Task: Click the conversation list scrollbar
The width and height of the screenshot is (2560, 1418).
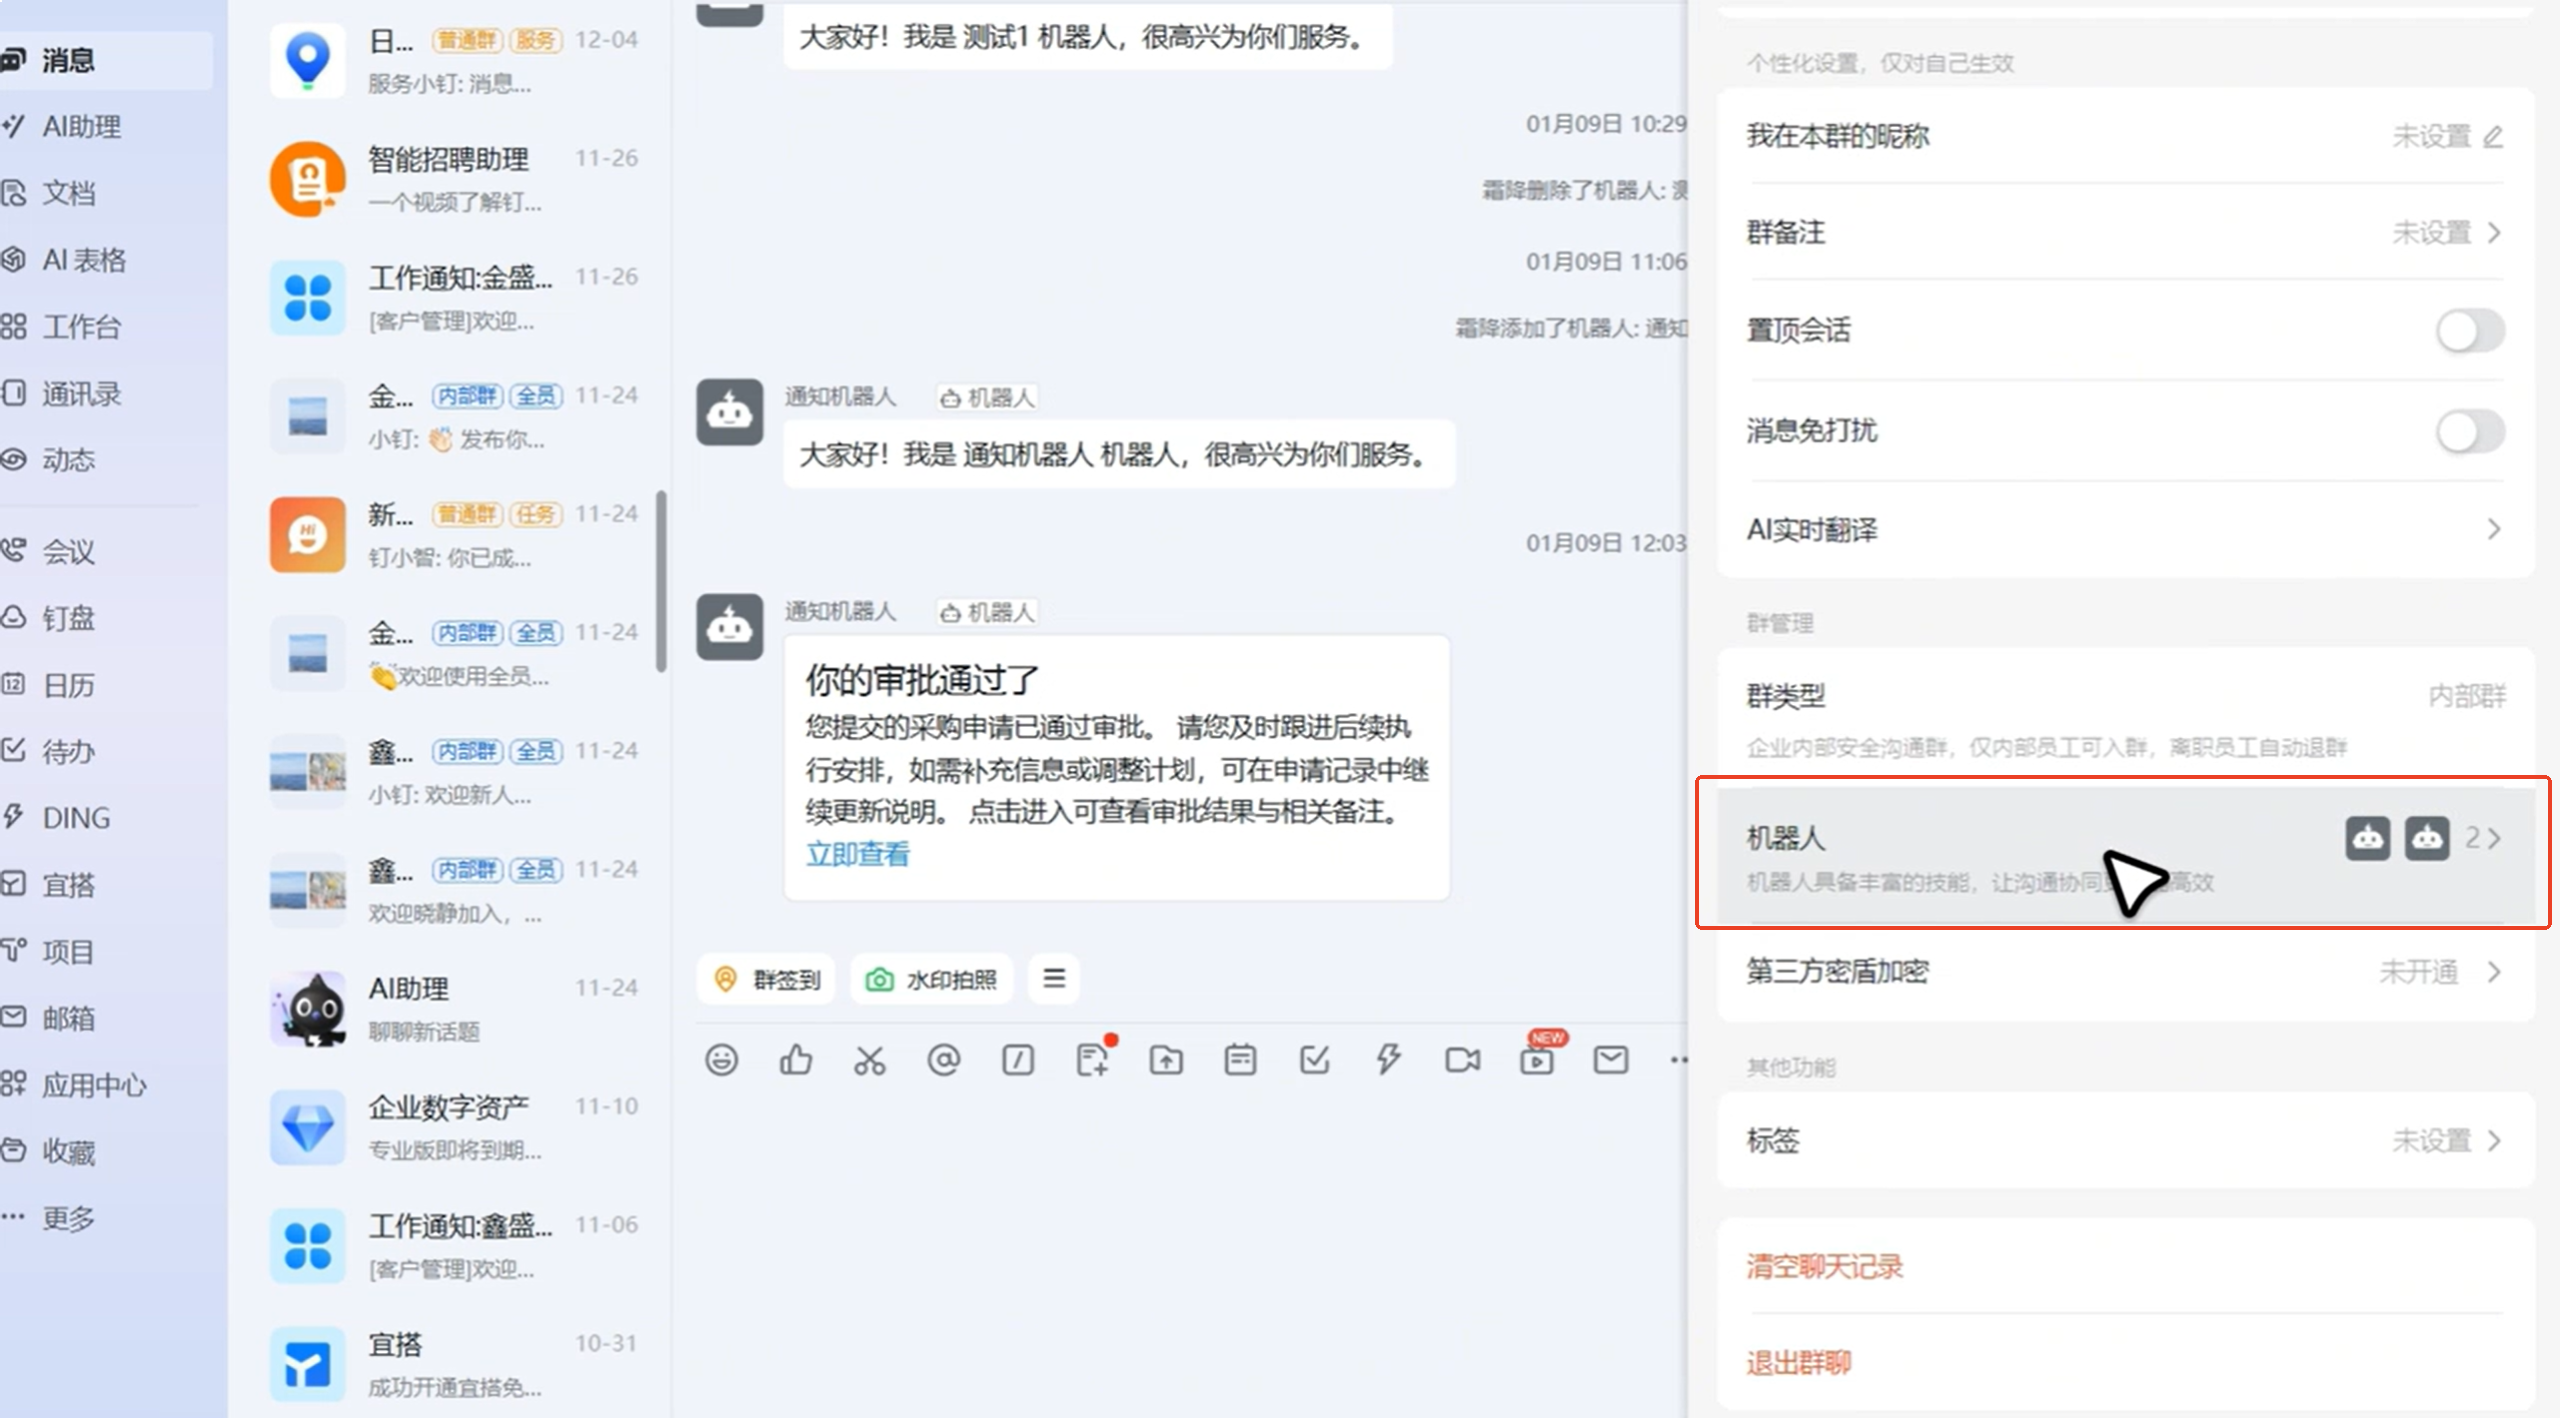Action: [x=660, y=581]
